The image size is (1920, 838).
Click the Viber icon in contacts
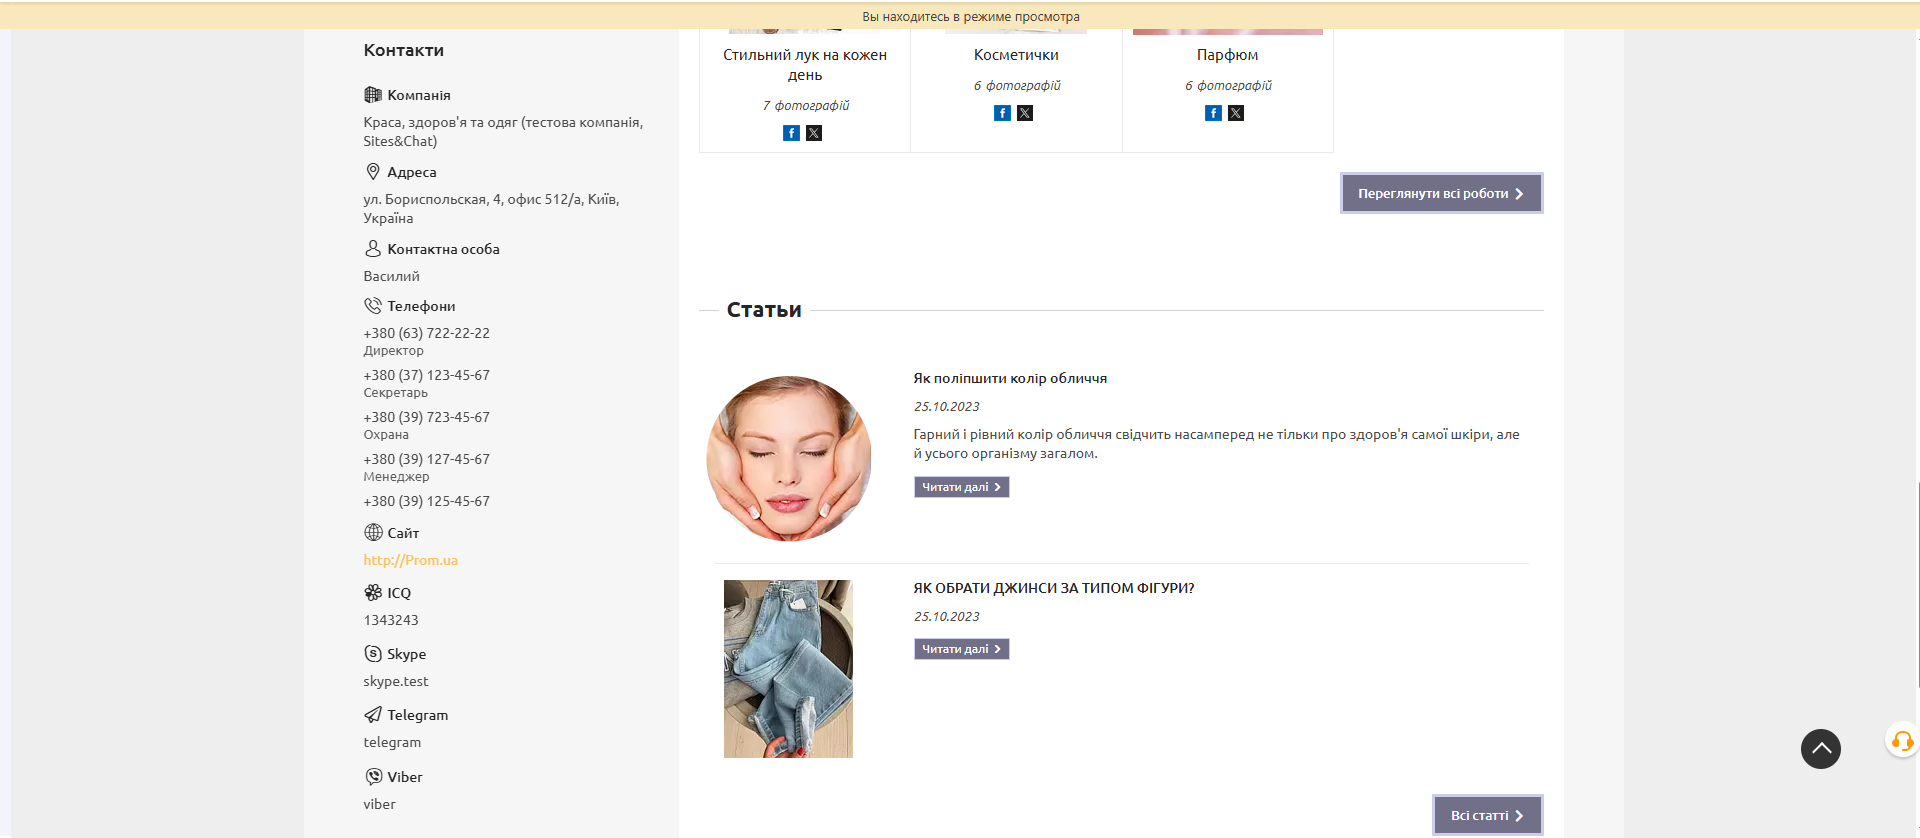tap(373, 777)
